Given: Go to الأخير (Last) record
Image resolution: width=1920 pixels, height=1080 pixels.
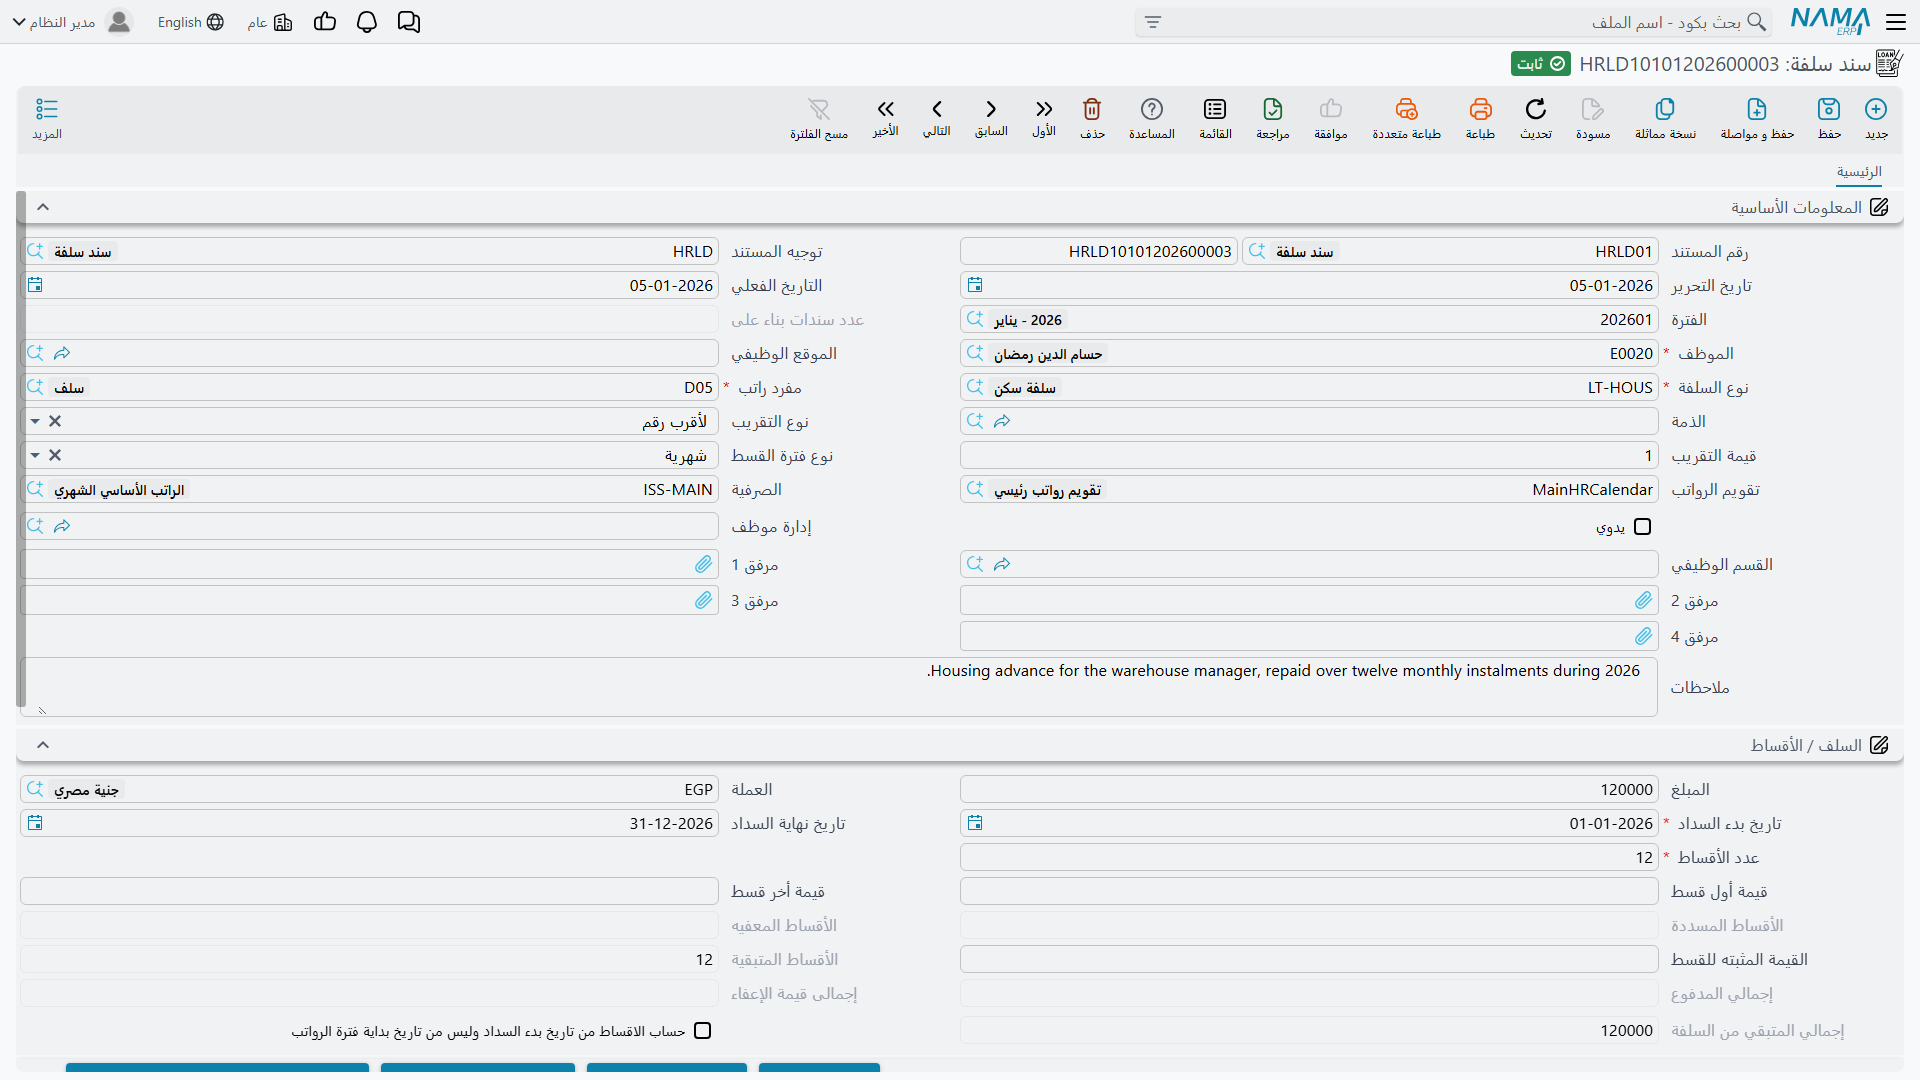Looking at the screenshot, I should 885,109.
